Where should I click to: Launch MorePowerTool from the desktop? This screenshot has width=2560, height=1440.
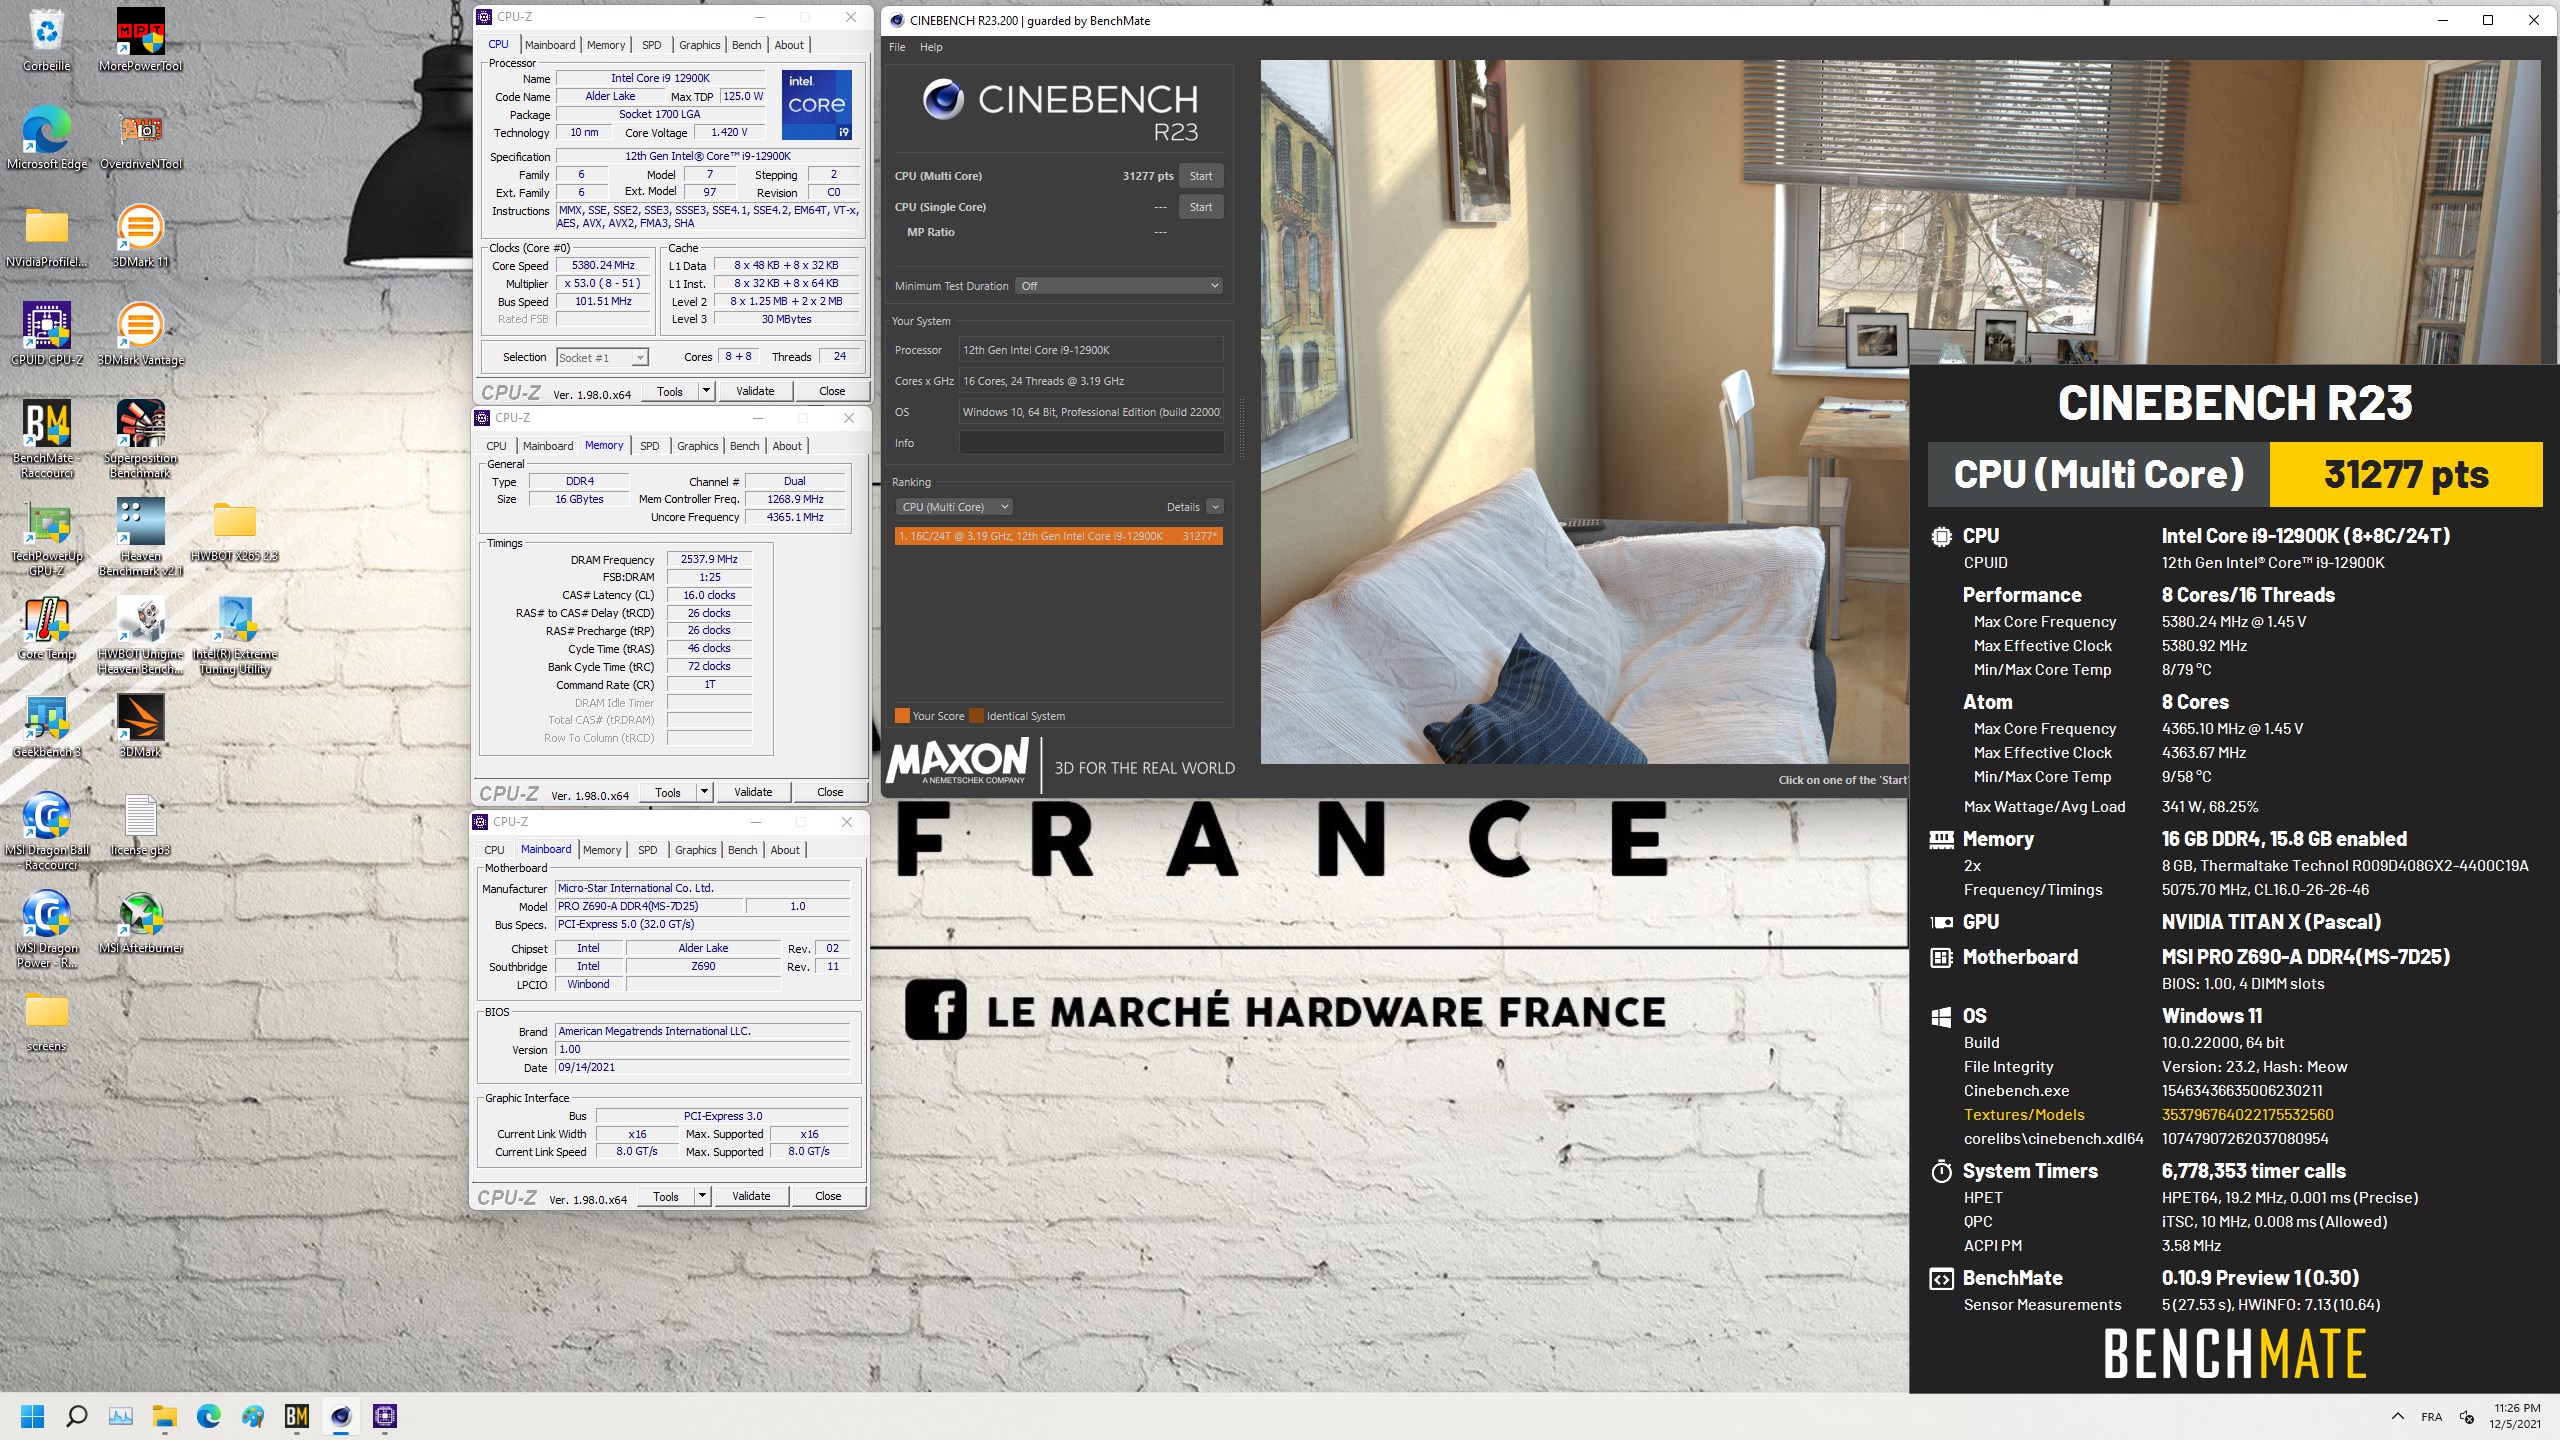(140, 30)
